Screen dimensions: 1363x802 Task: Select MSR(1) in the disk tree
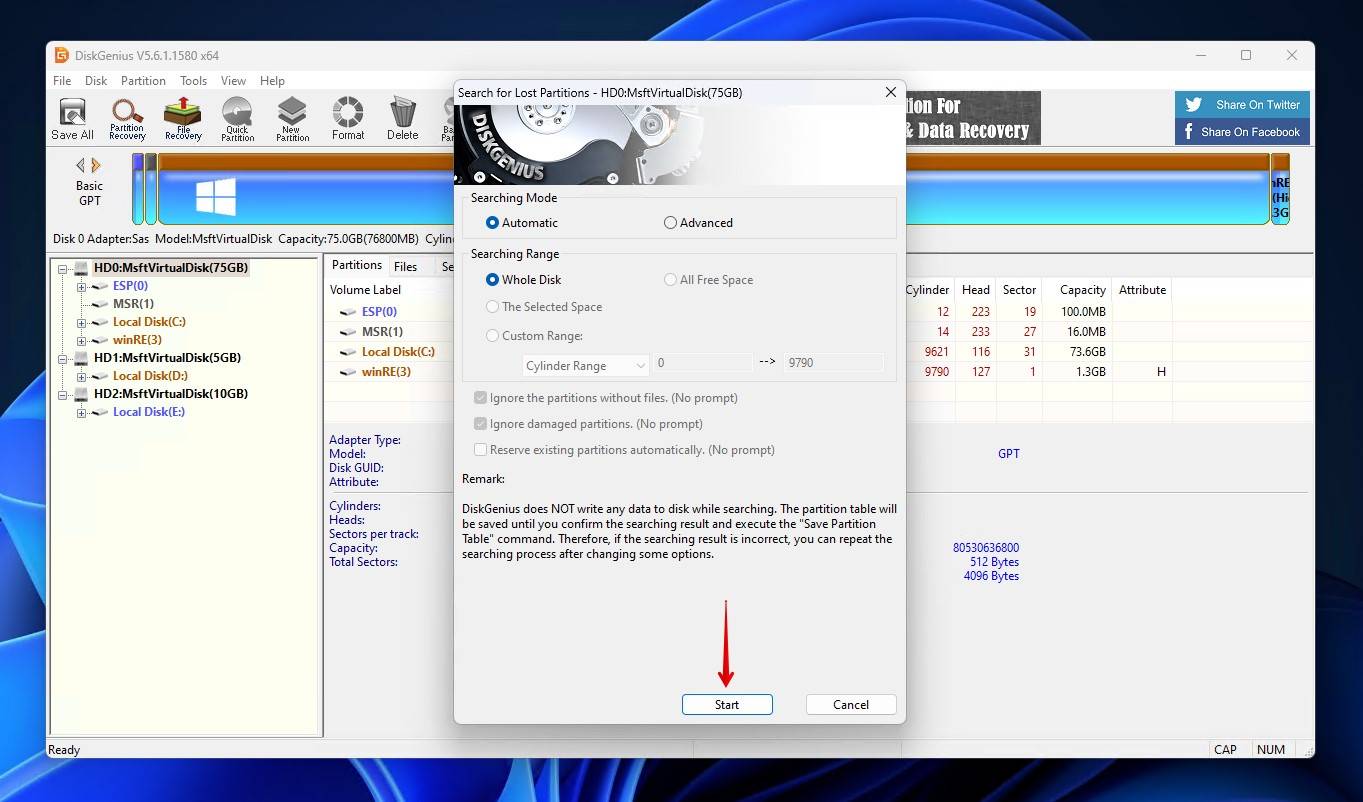click(x=133, y=304)
